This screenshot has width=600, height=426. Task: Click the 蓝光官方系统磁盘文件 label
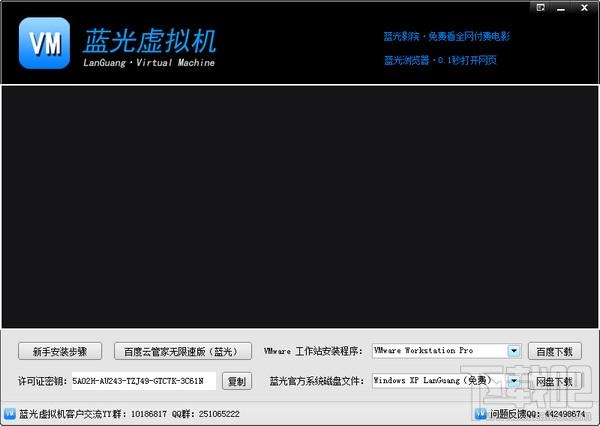coord(316,381)
